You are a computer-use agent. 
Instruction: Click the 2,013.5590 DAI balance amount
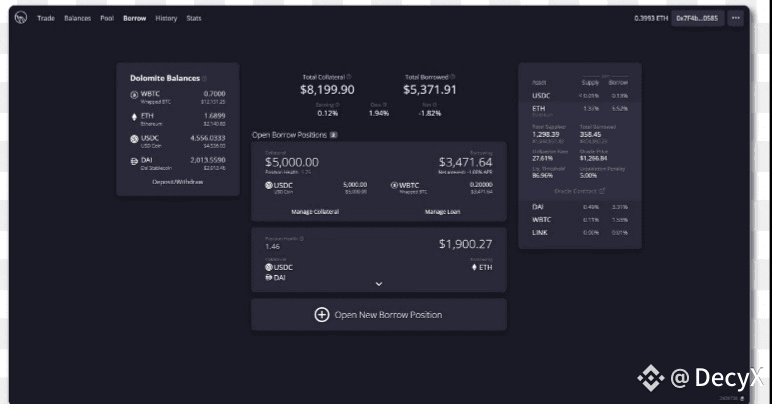point(208,160)
